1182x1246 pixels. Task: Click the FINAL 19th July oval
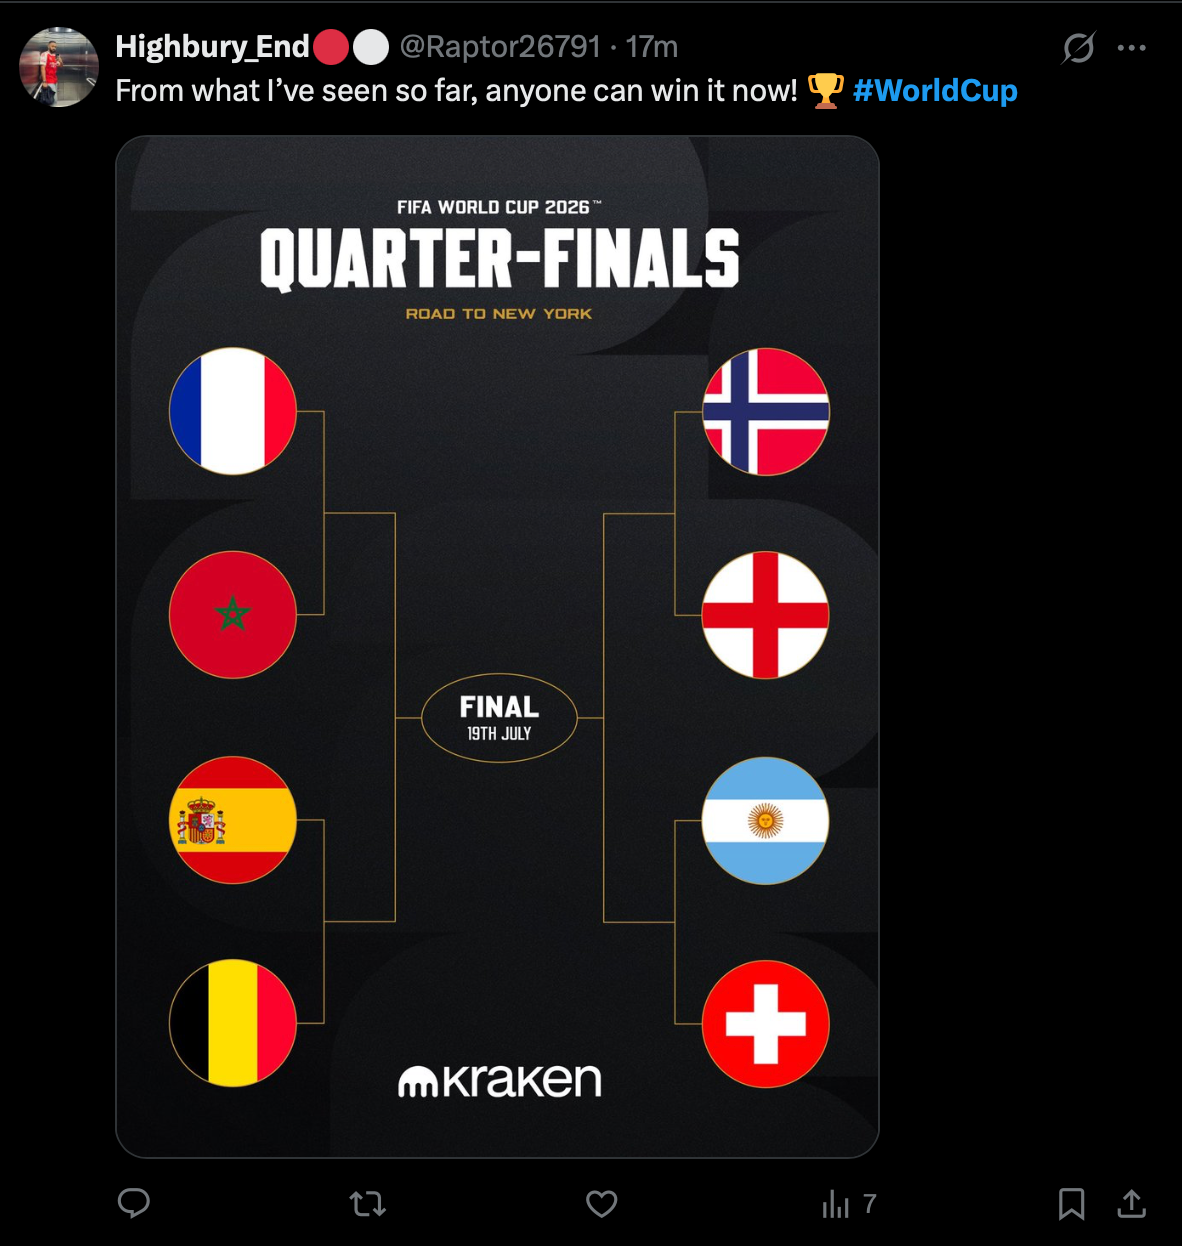(x=499, y=718)
